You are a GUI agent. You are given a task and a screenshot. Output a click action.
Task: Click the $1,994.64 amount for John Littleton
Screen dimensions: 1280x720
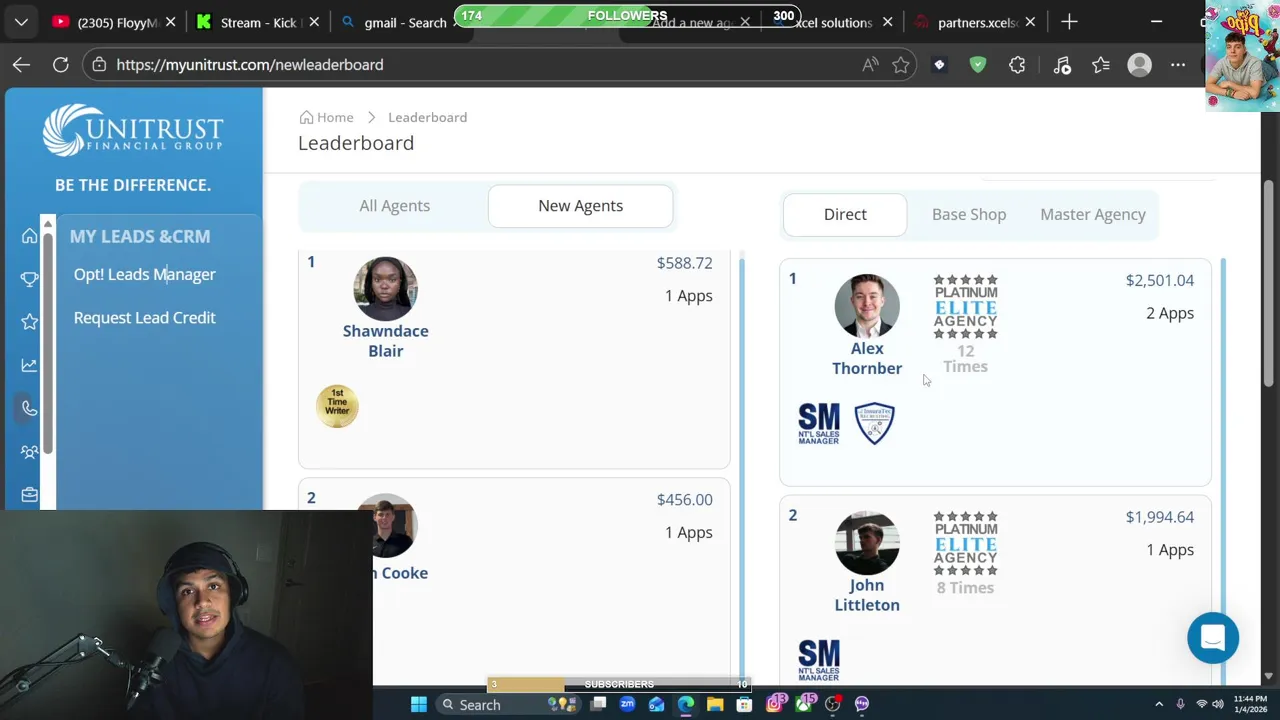(x=1160, y=518)
